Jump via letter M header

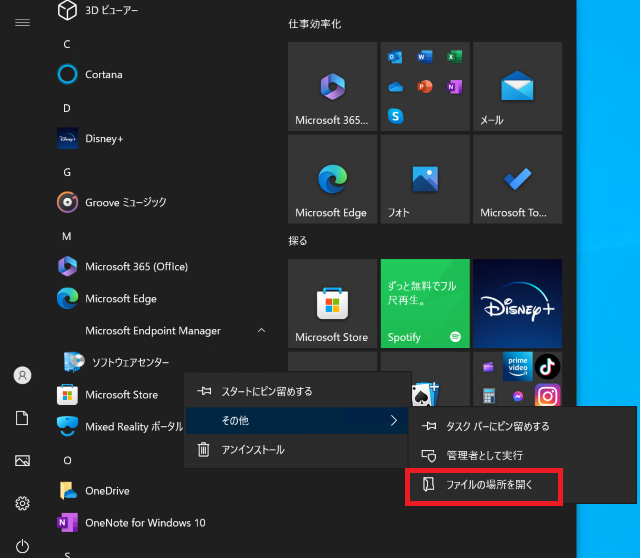pos(67,236)
